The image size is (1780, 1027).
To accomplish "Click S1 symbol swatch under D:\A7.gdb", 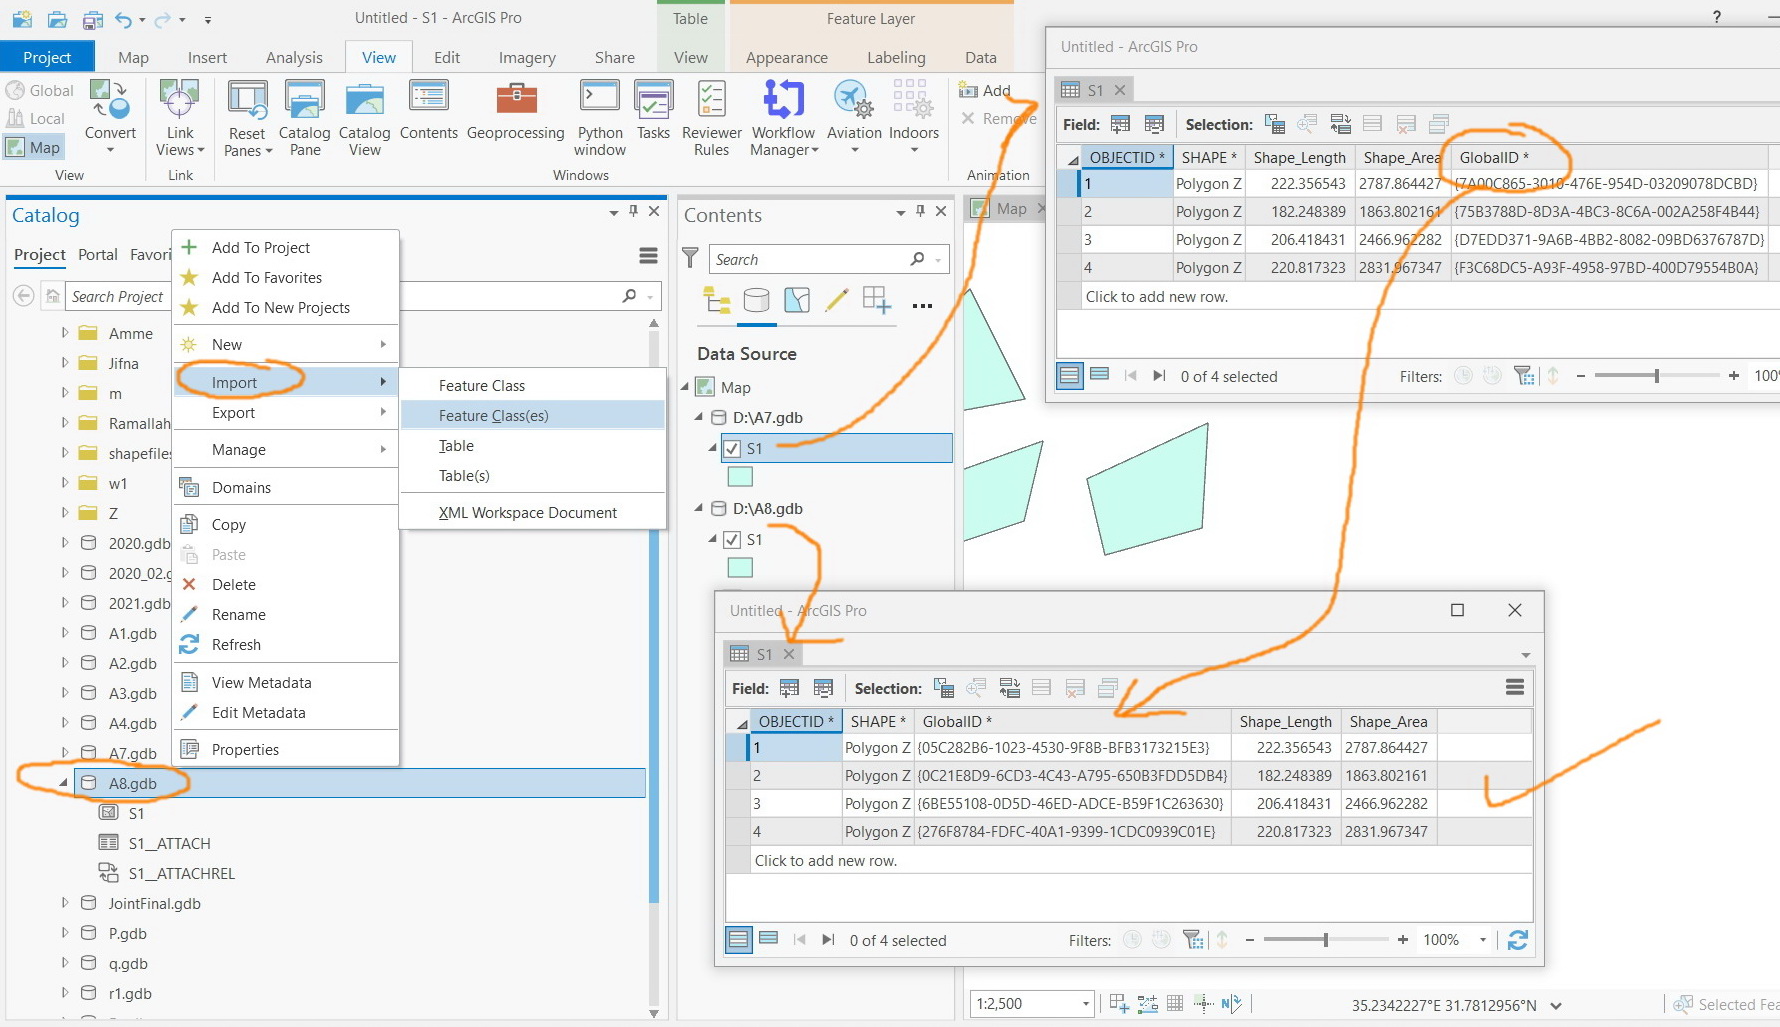I will (x=739, y=477).
